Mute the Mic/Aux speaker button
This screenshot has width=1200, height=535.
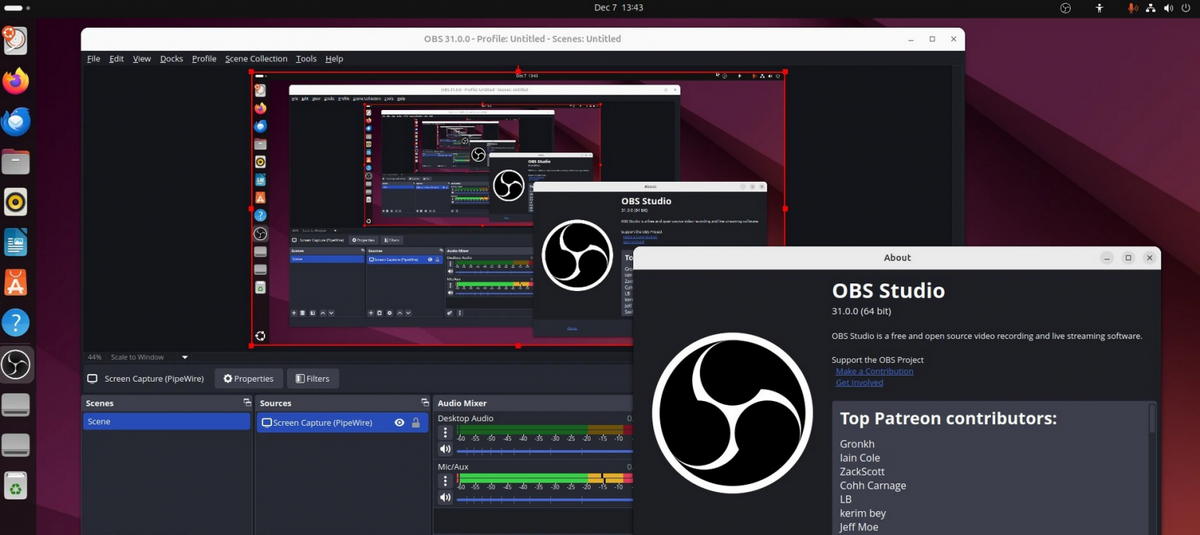(x=445, y=497)
